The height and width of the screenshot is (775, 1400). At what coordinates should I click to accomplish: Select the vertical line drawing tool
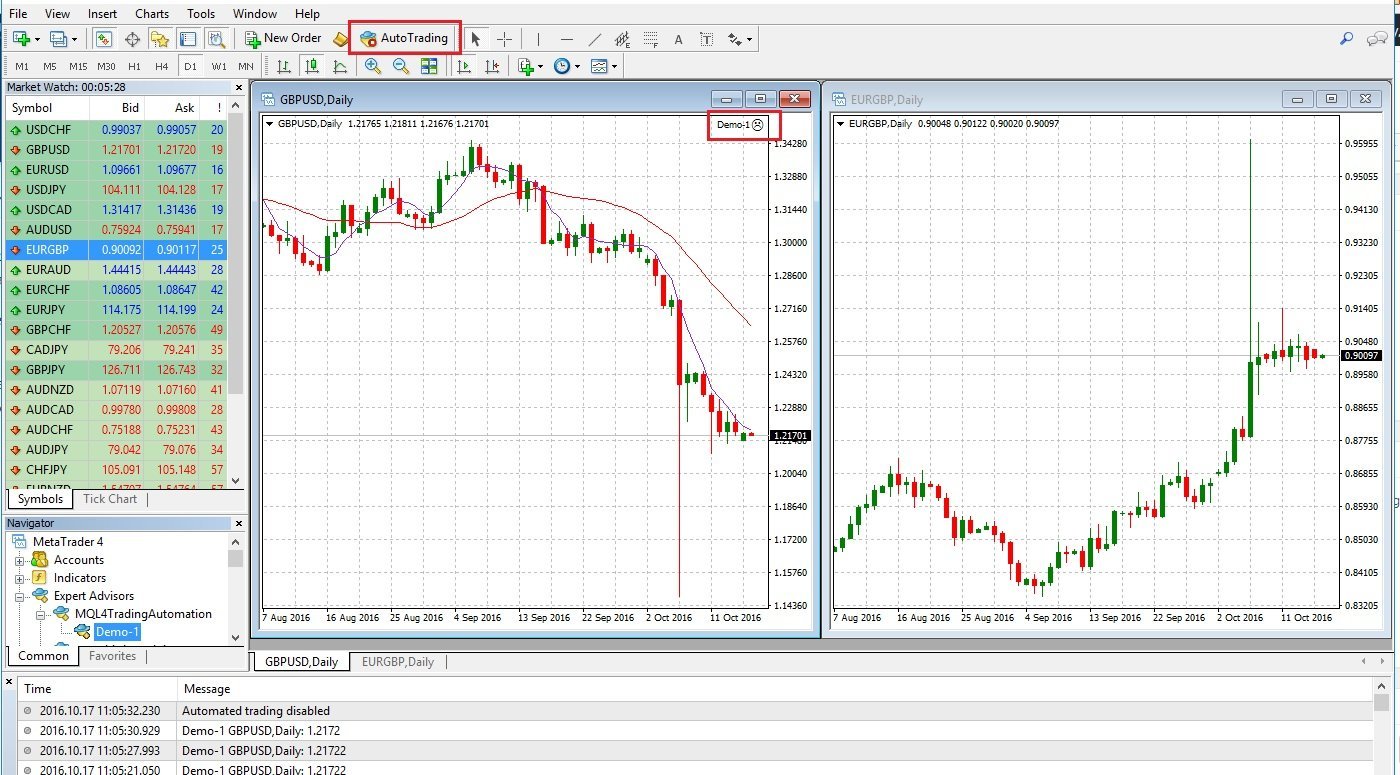[x=538, y=39]
